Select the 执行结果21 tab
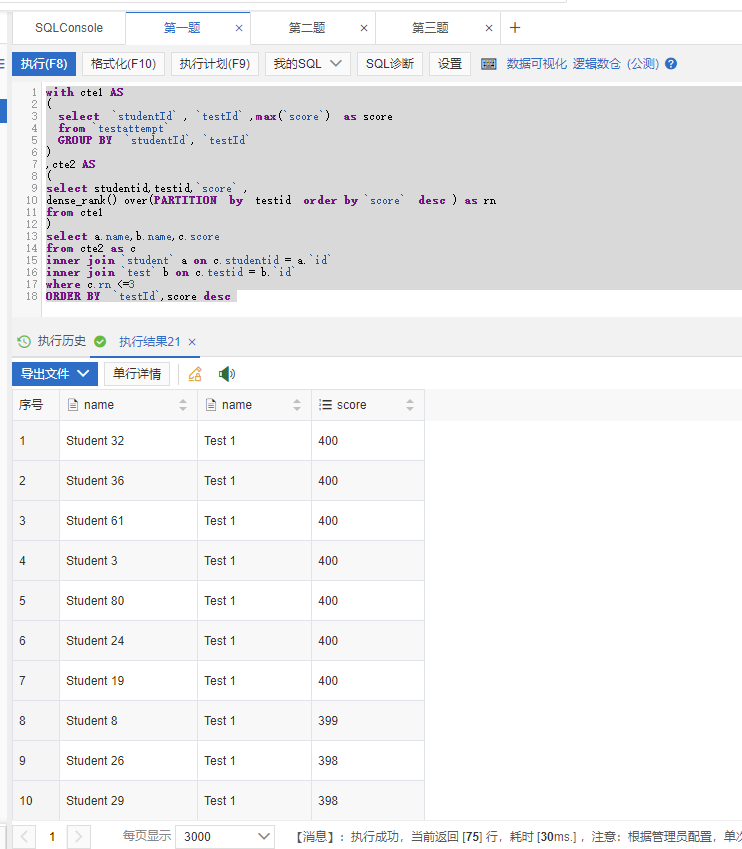This screenshot has height=849, width=742. [x=149, y=342]
